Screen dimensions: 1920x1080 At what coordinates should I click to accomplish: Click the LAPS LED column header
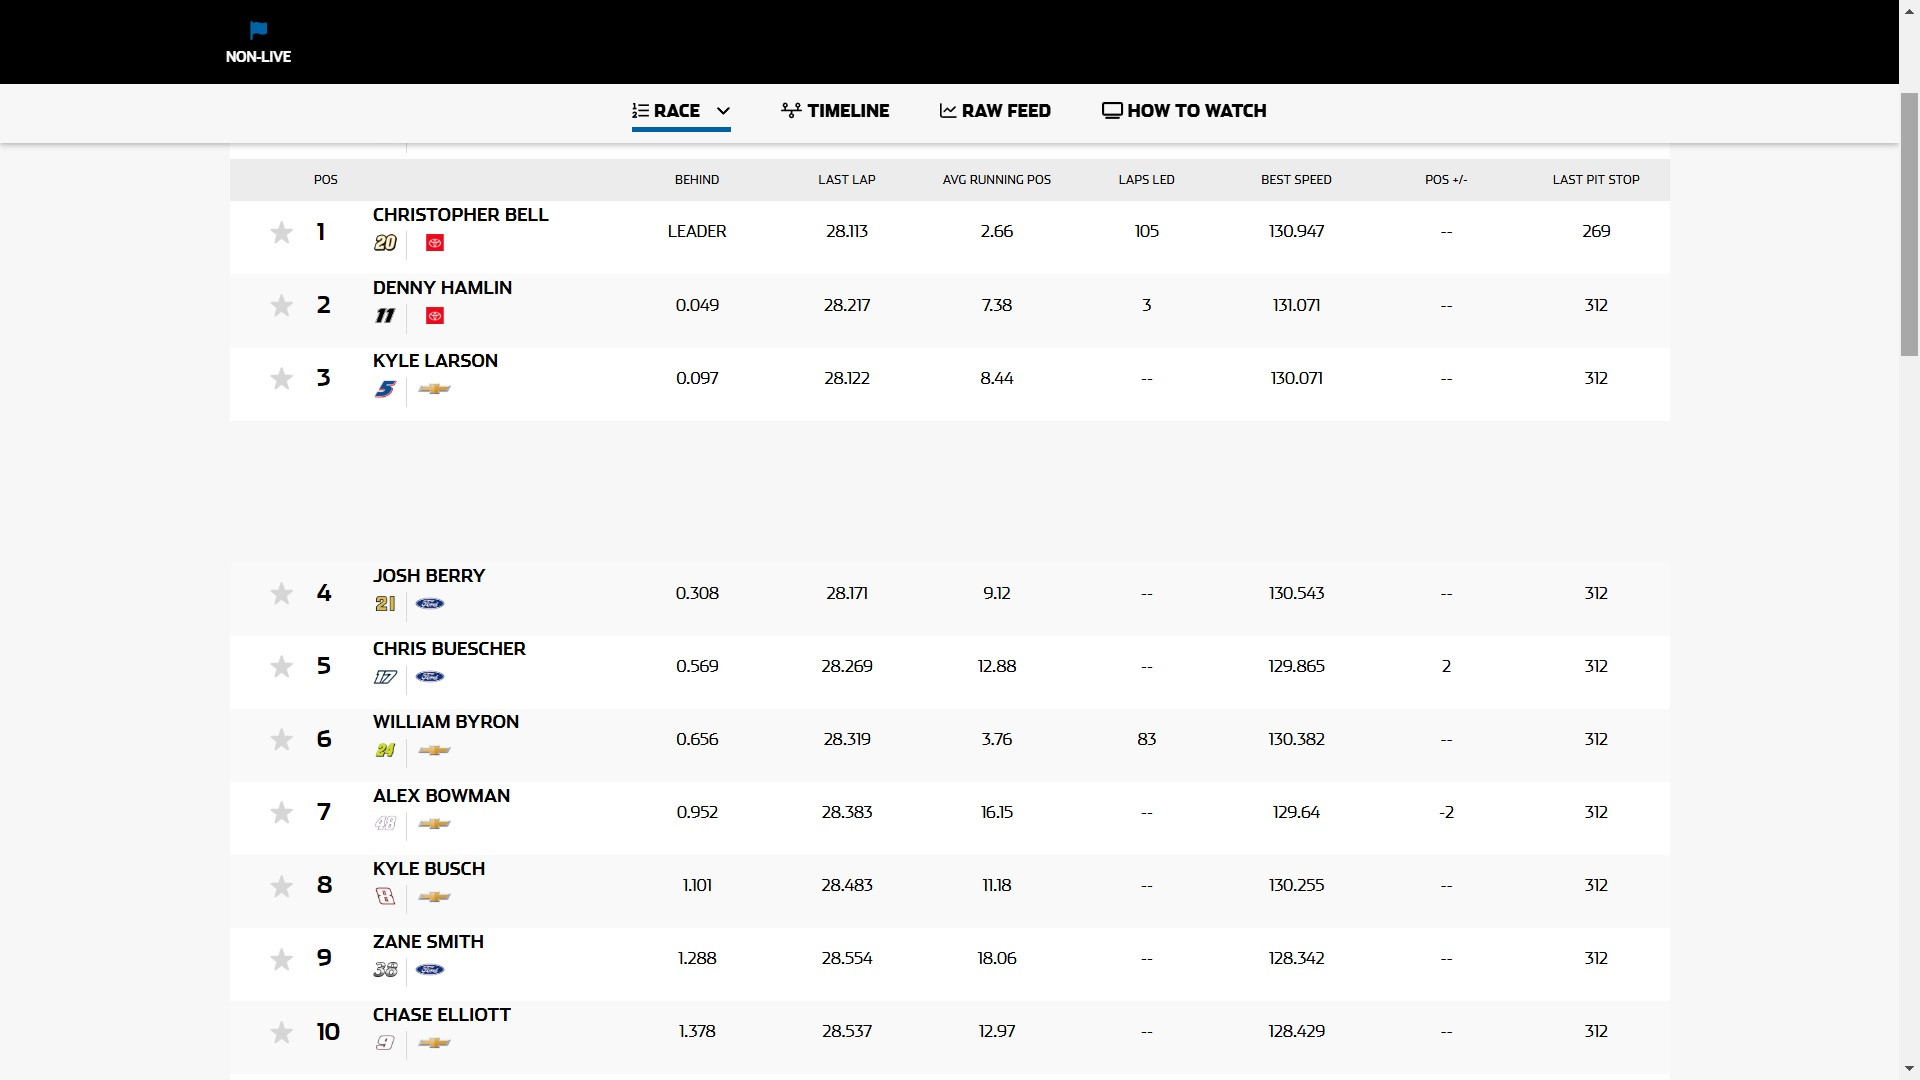point(1147,180)
